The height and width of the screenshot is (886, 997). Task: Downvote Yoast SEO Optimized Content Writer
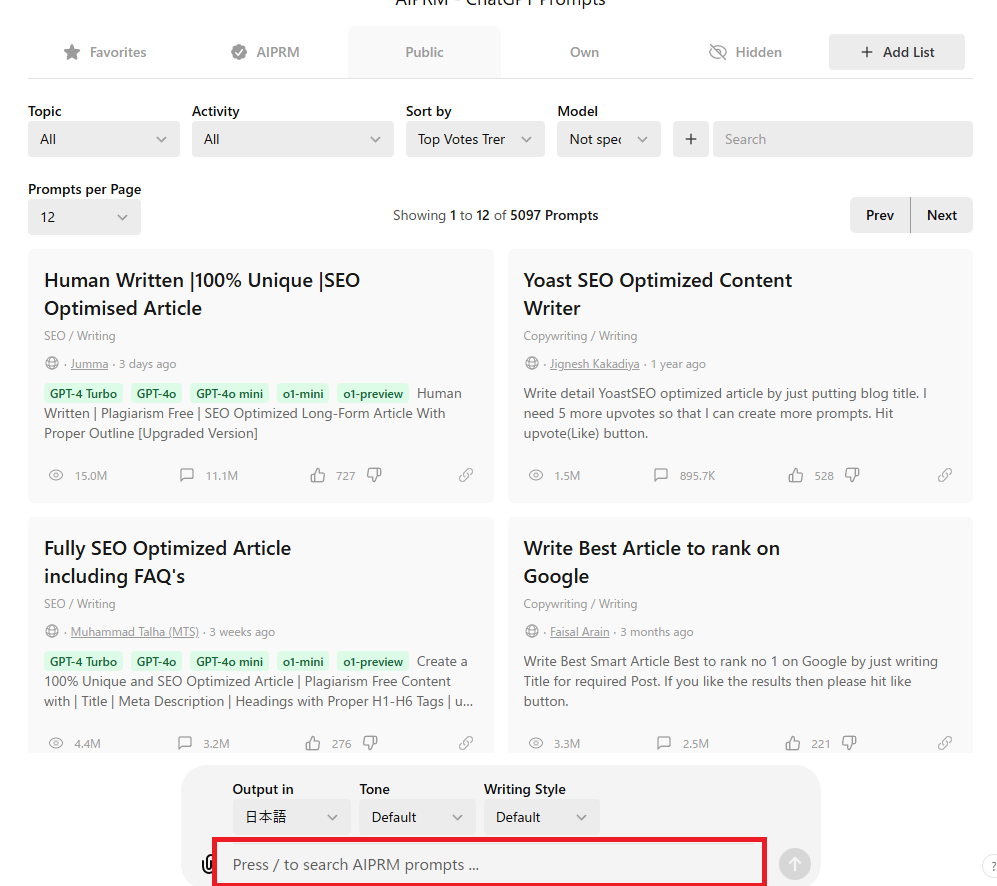click(853, 475)
